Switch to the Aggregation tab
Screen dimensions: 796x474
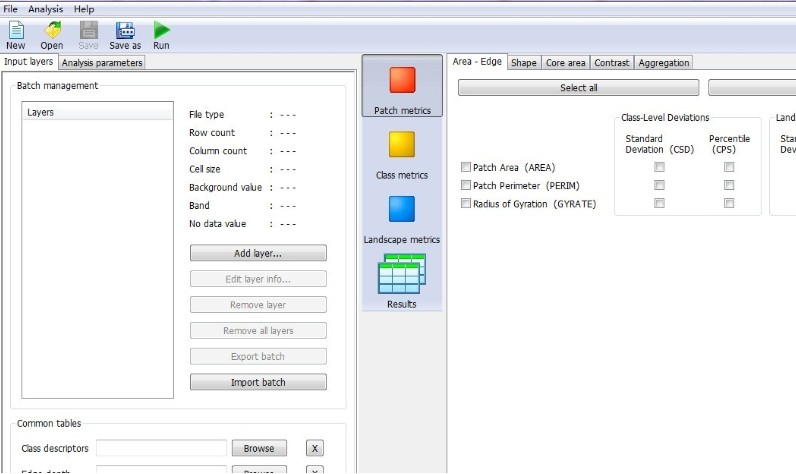(664, 63)
